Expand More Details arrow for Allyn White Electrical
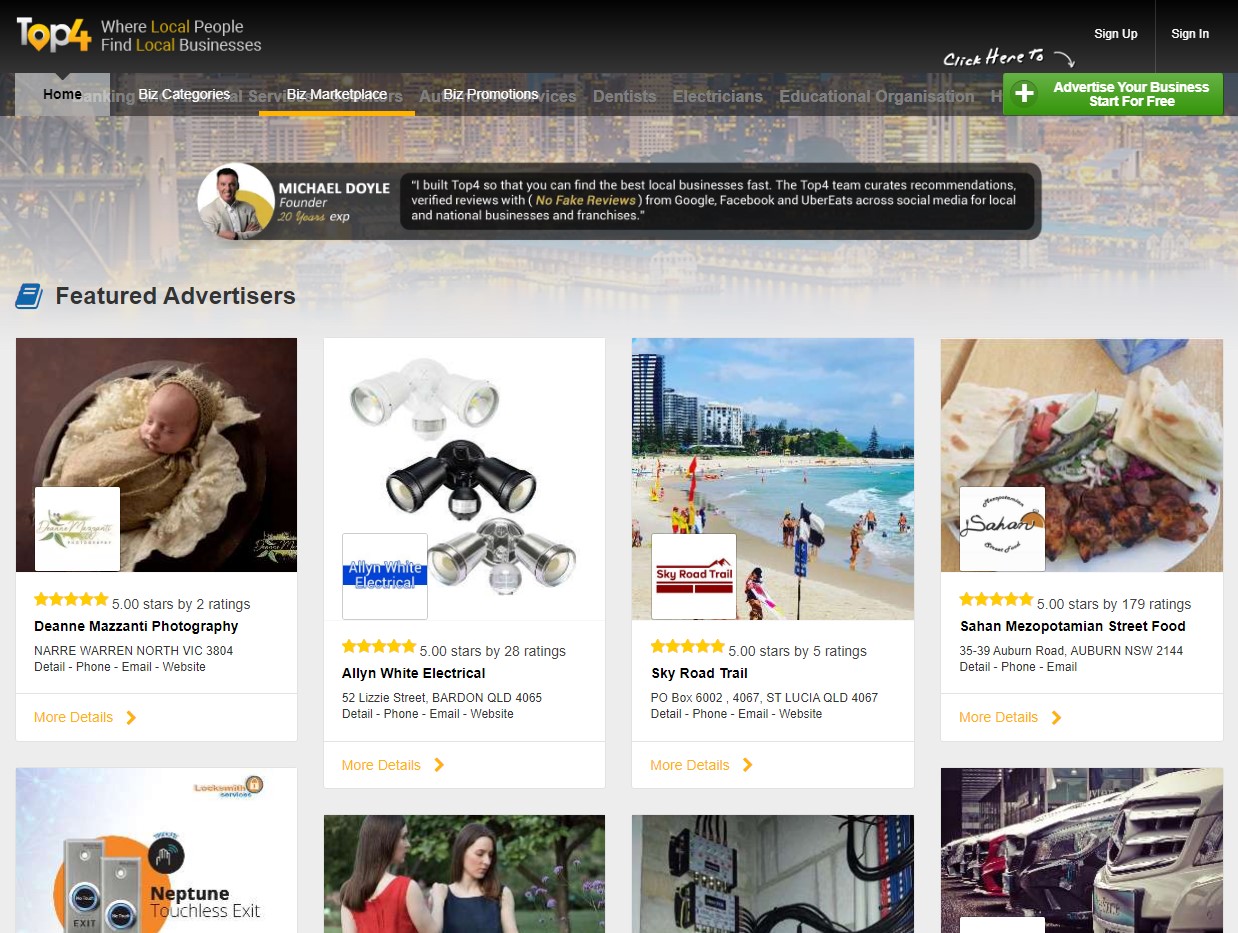This screenshot has width=1238, height=933. pyautogui.click(x=439, y=765)
